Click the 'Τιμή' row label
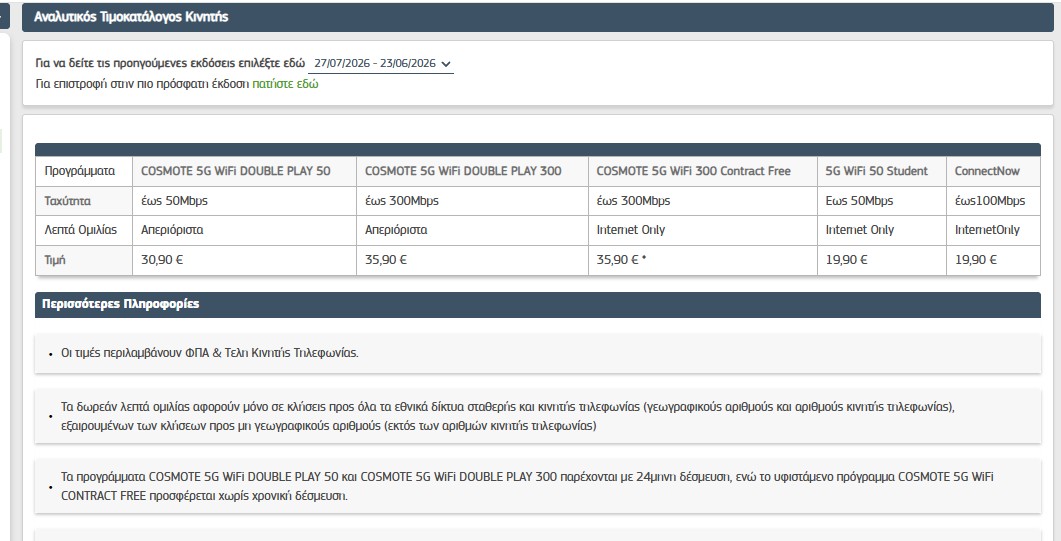1061x541 pixels. tap(84, 260)
